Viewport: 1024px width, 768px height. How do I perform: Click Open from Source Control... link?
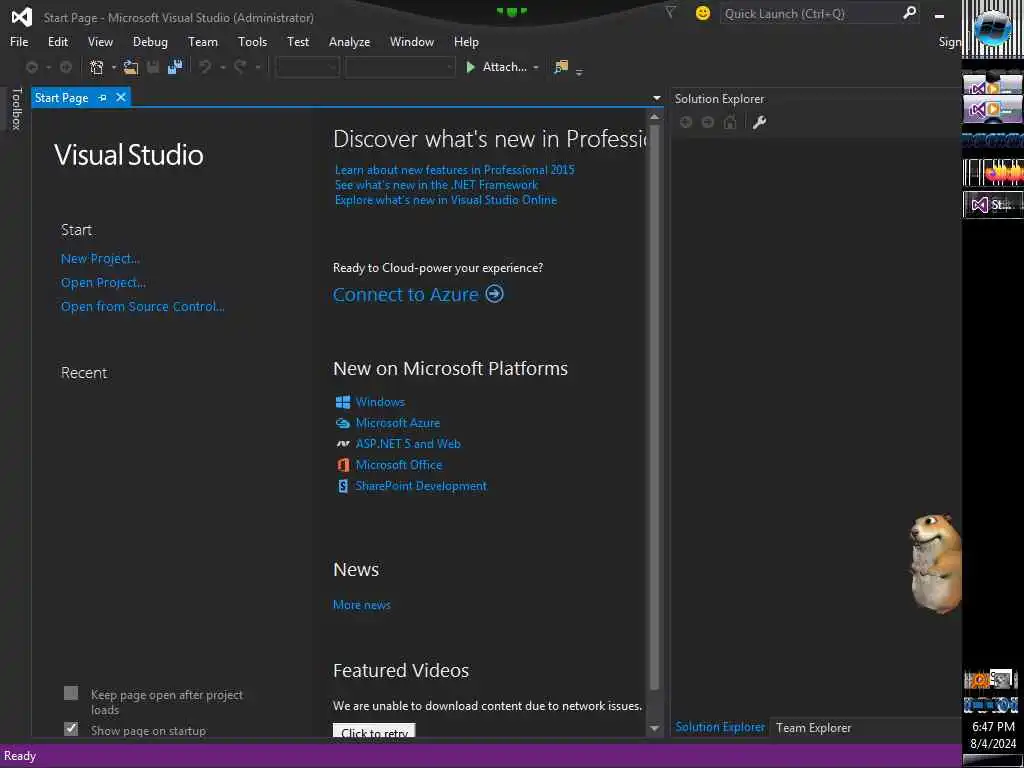142,306
